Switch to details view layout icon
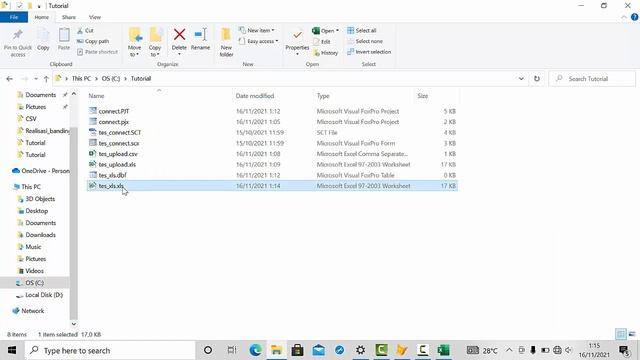The height and width of the screenshot is (360, 640). (621, 334)
